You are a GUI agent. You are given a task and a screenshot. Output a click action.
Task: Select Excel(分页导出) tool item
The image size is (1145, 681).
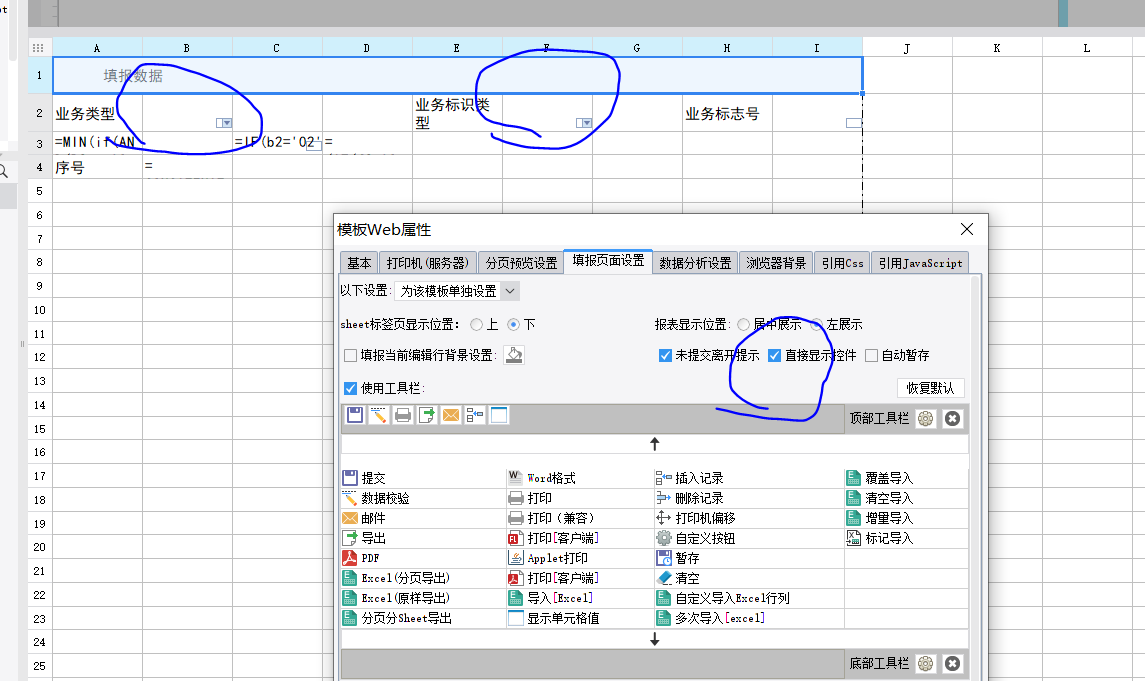(397, 578)
